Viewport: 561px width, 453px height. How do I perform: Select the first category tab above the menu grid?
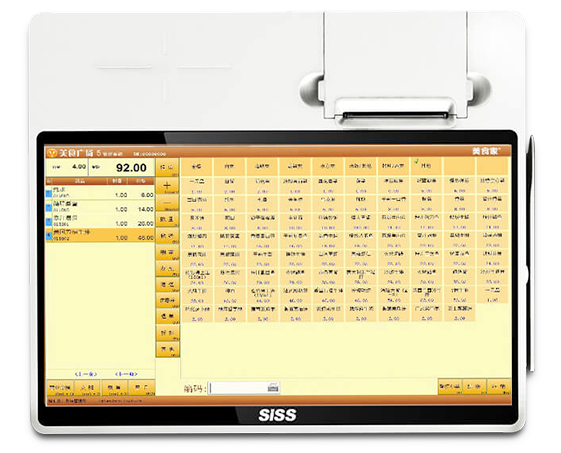point(196,166)
